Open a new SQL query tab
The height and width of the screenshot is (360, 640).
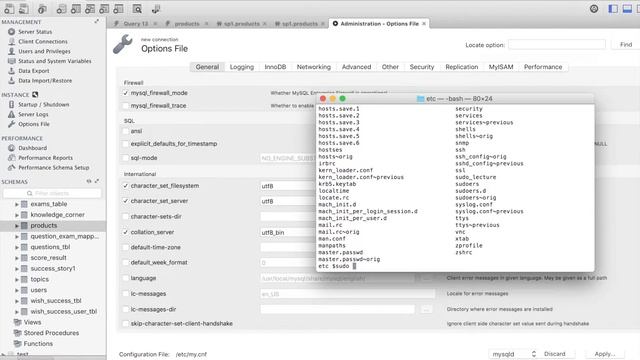pos(9,9)
